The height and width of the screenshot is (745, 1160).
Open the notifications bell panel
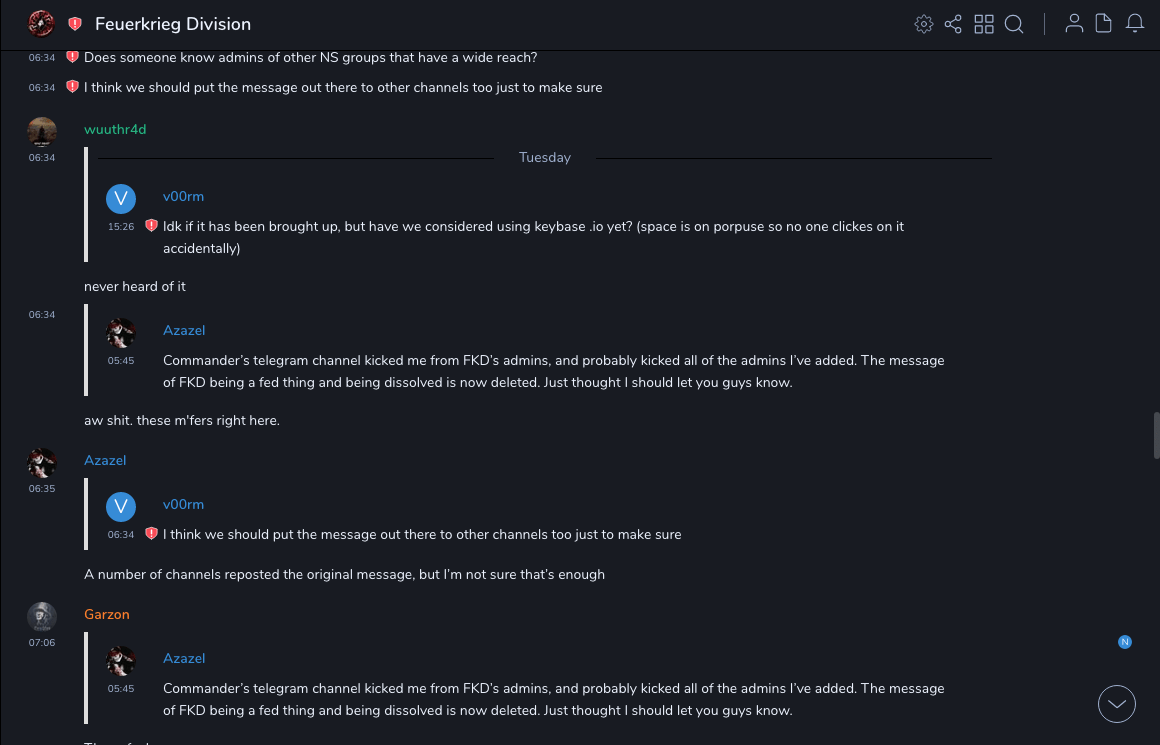(1135, 24)
